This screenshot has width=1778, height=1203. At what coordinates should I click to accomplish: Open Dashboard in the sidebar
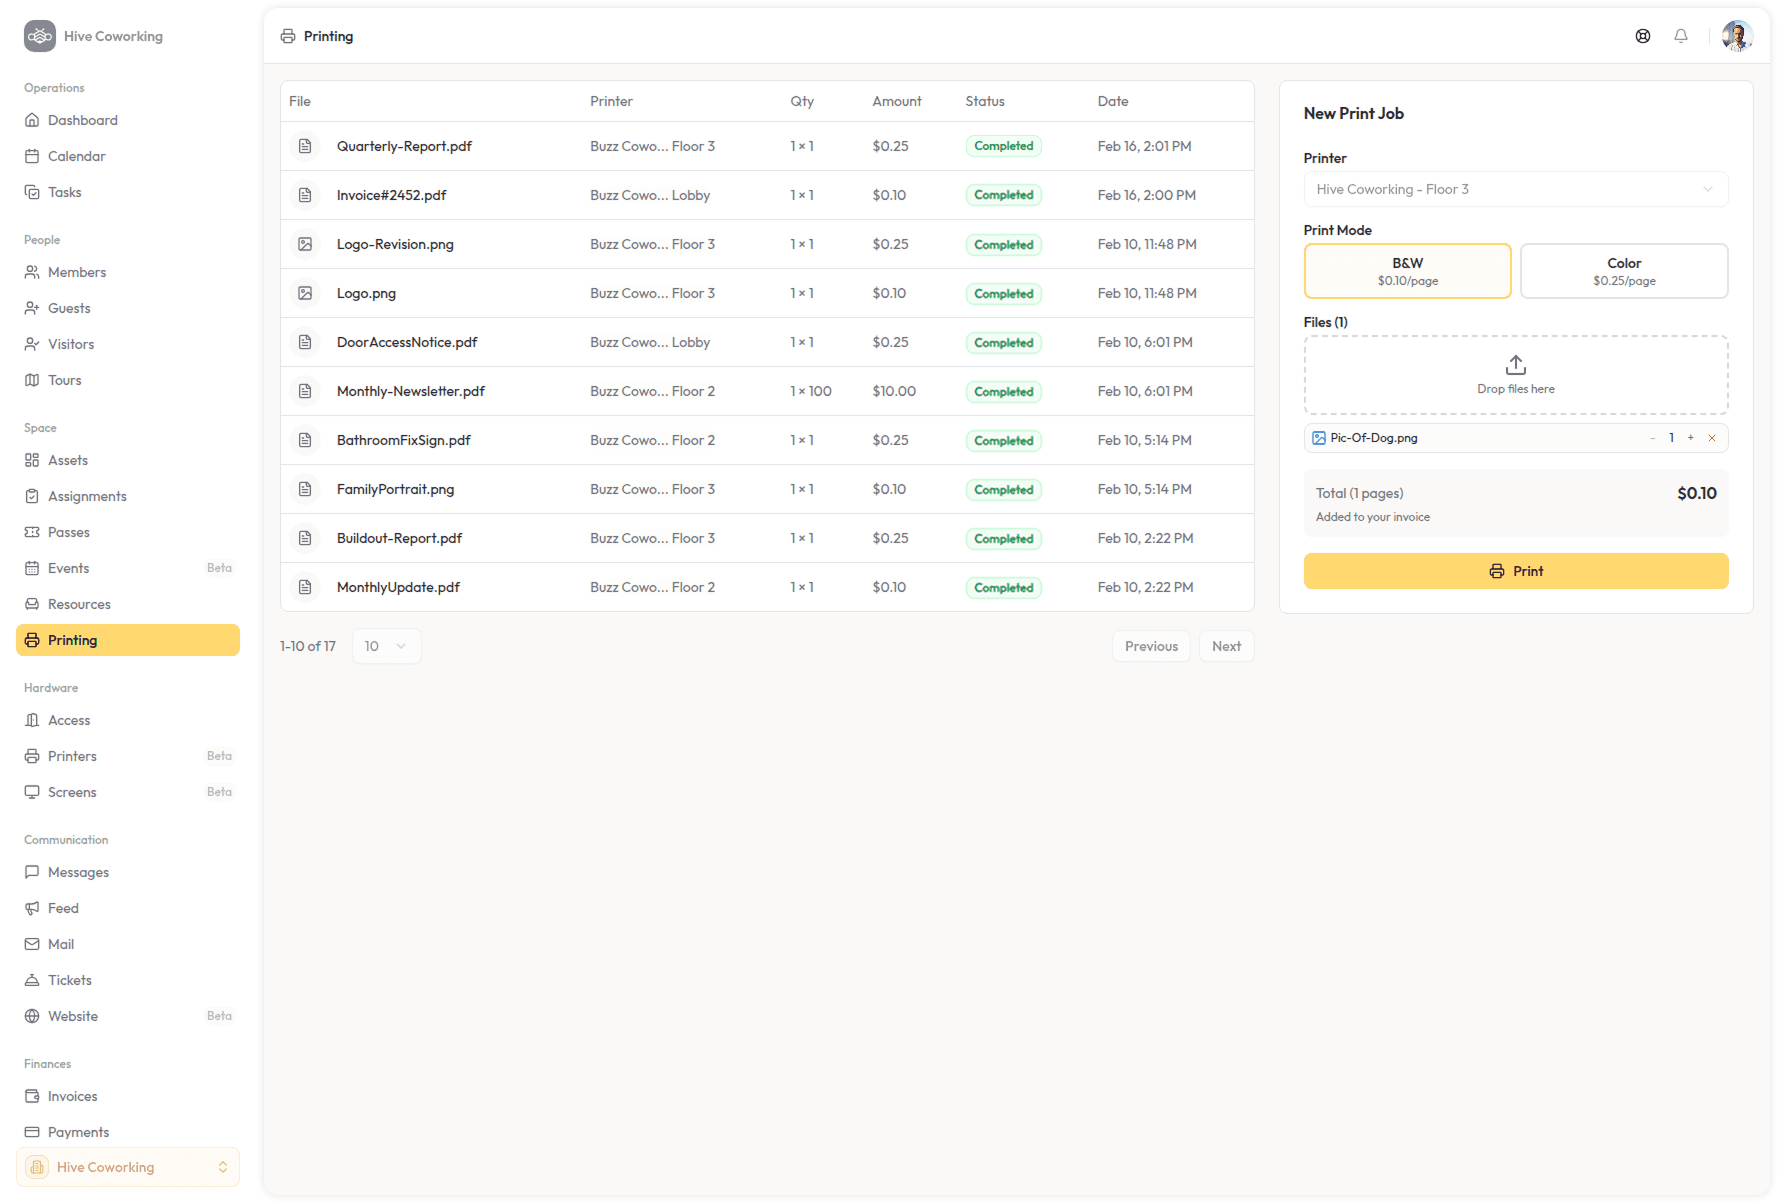128,120
